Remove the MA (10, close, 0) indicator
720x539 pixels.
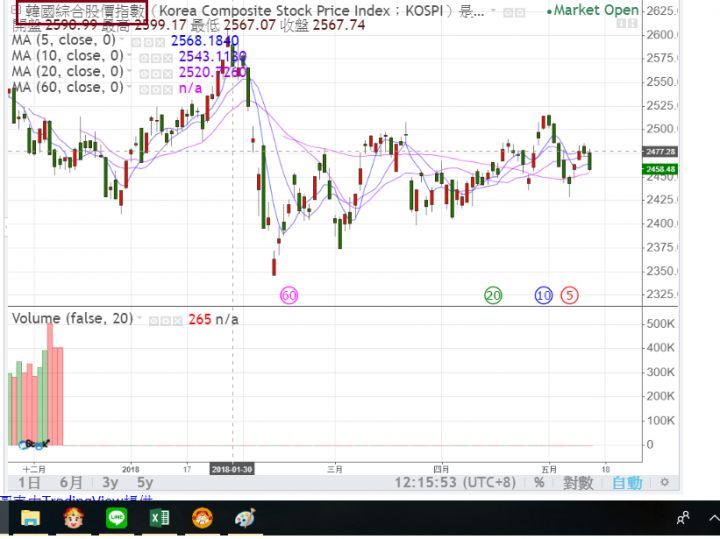click(168, 59)
